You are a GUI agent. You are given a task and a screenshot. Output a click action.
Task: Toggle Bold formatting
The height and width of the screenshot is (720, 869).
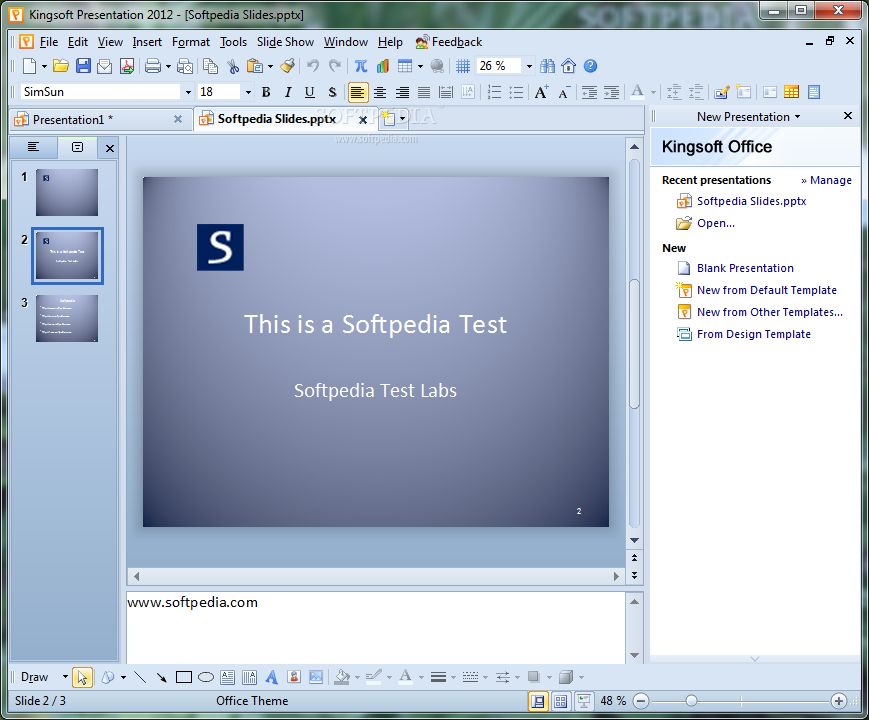pyautogui.click(x=266, y=92)
